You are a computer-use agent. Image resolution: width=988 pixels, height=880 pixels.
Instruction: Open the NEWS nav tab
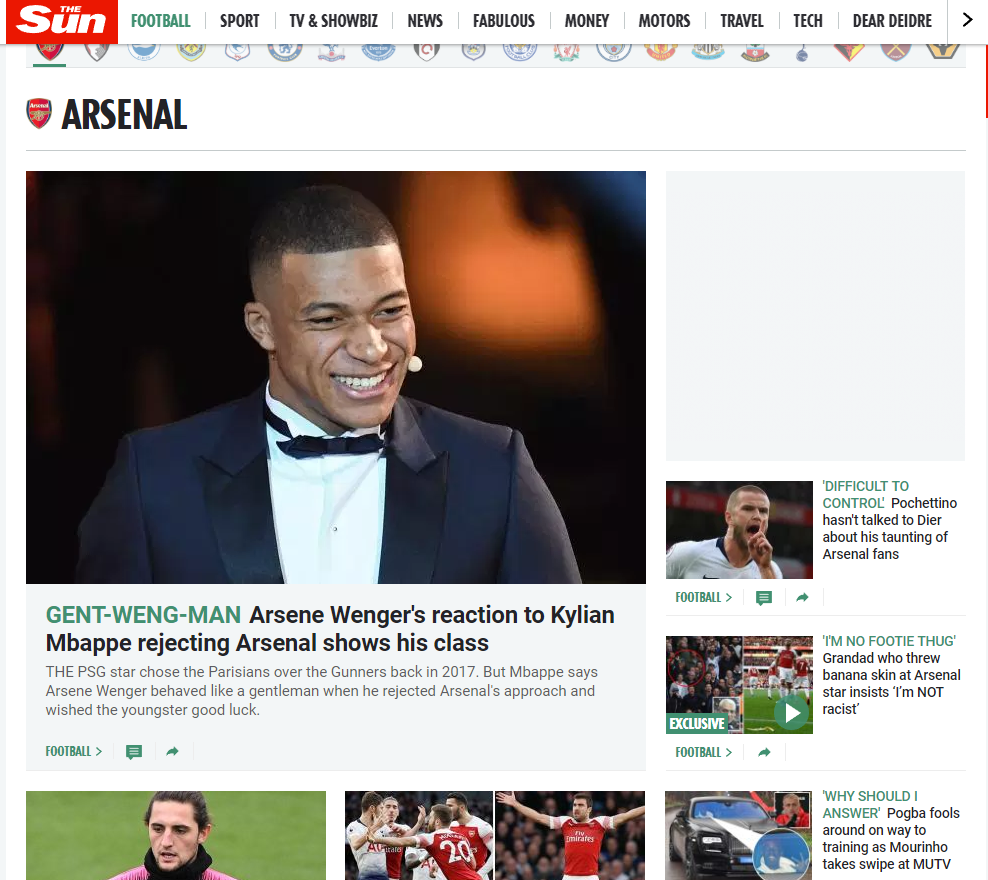425,21
